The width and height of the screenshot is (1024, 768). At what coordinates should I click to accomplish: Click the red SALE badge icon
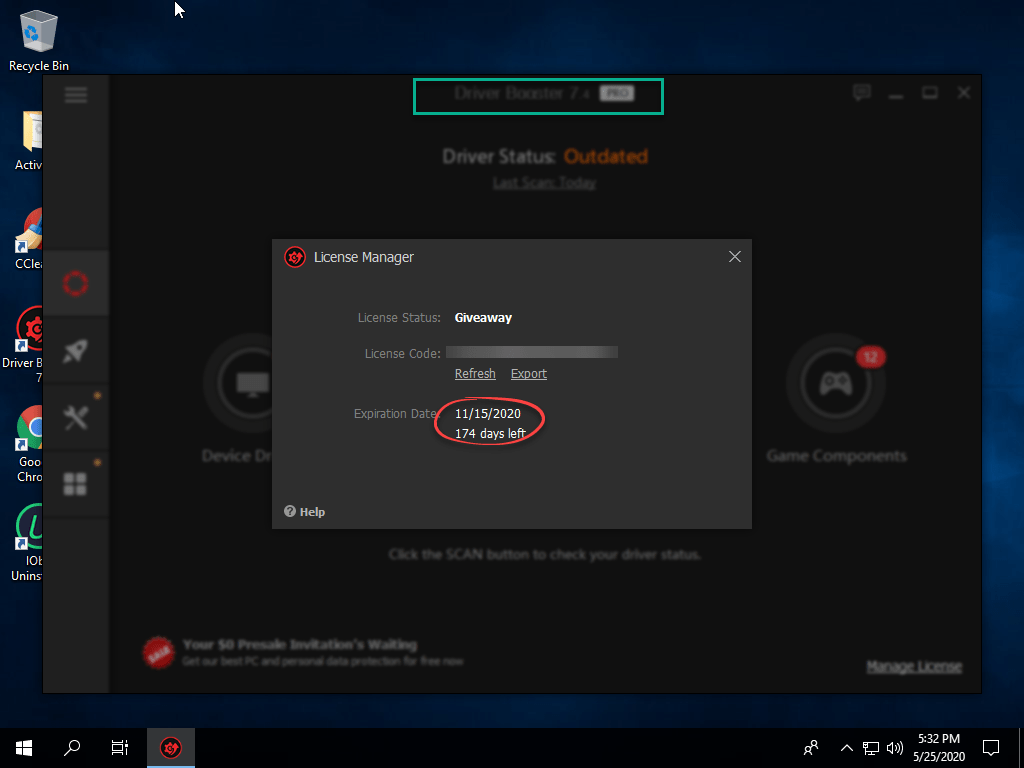[x=159, y=652]
